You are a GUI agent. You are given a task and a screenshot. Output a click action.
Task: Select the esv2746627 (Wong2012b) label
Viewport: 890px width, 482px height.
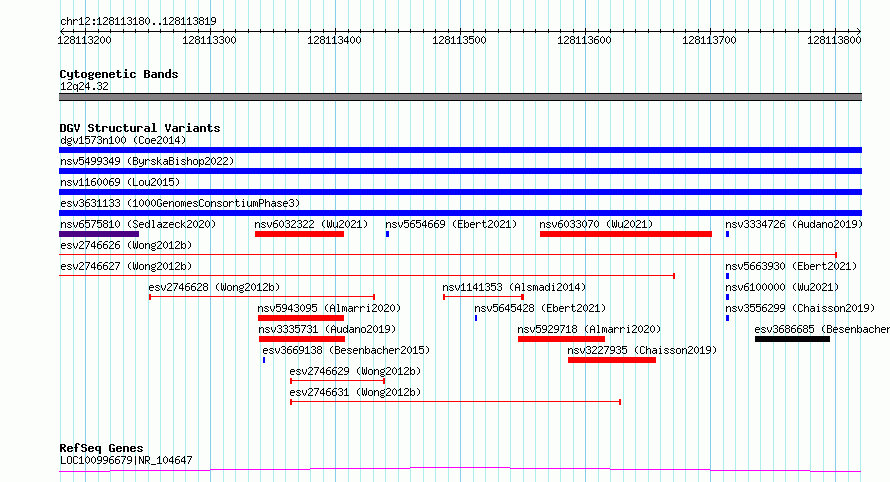point(126,266)
